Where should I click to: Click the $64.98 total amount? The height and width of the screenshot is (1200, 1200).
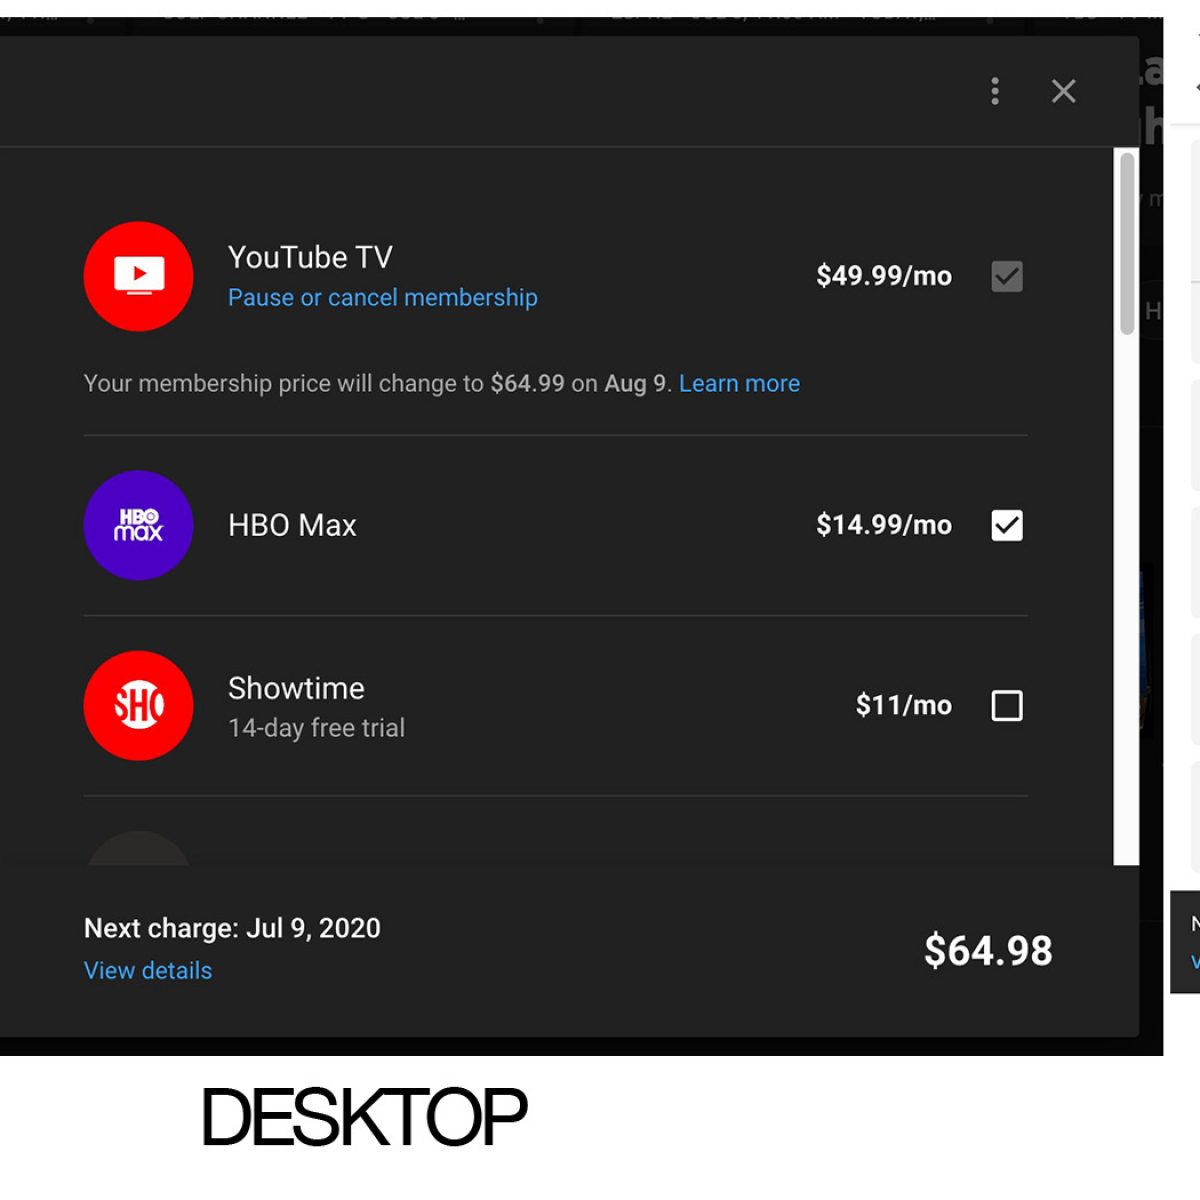click(x=988, y=951)
